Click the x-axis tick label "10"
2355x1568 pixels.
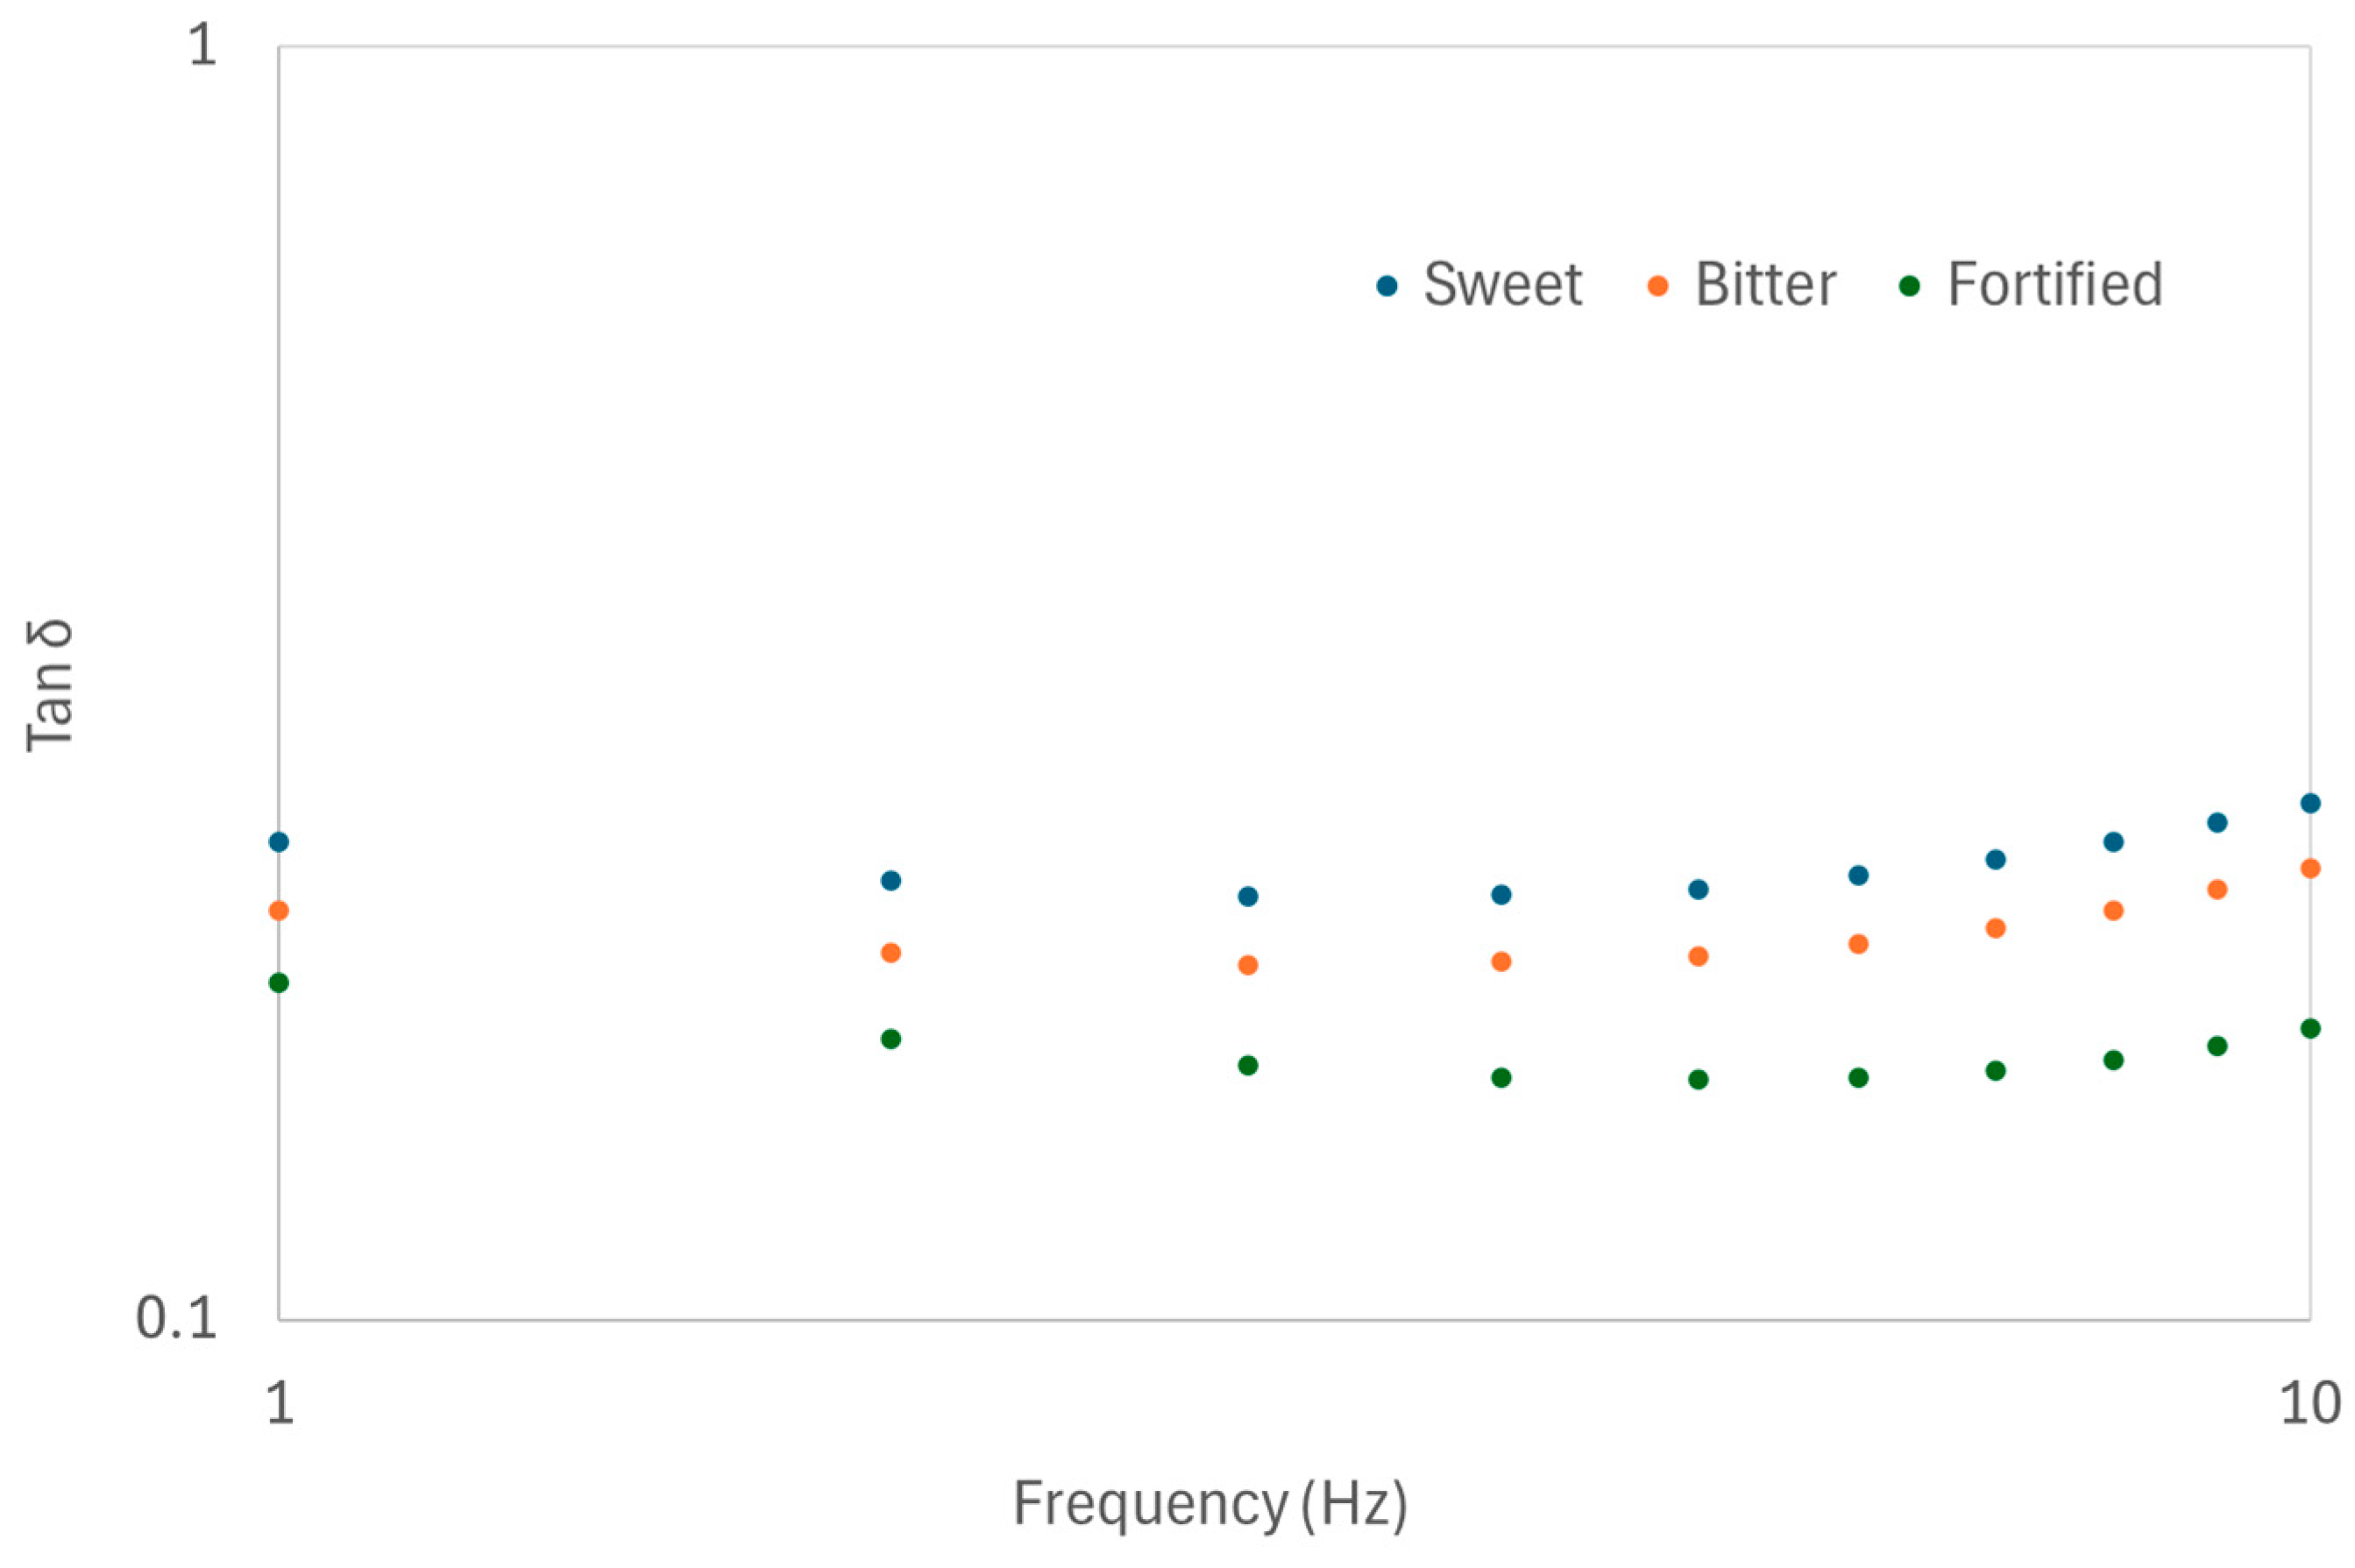[2309, 1403]
